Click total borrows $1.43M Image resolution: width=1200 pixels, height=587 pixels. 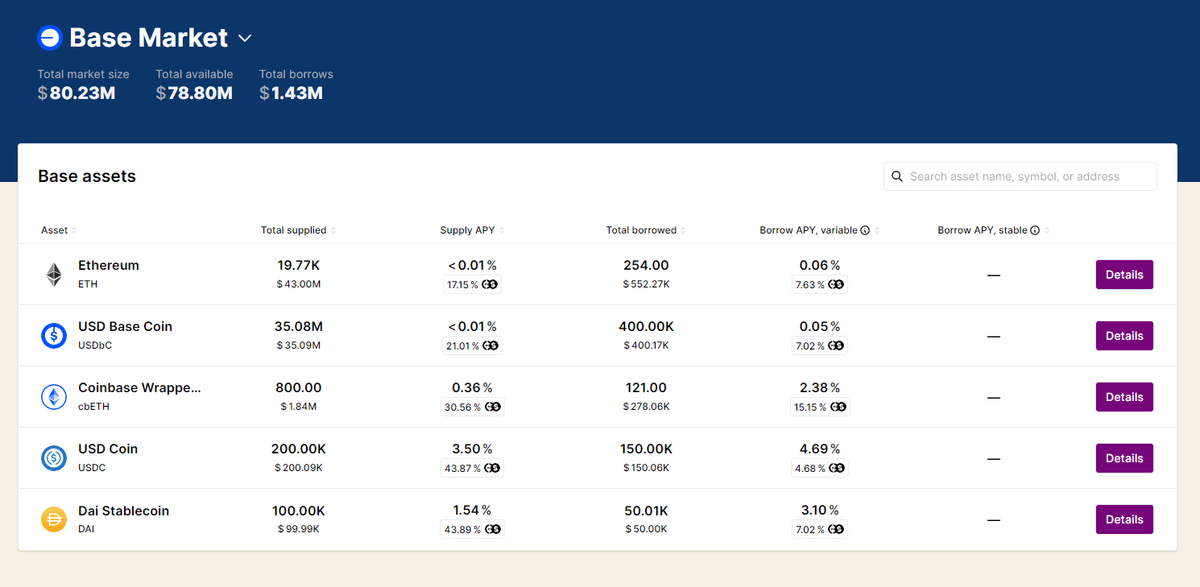(291, 93)
